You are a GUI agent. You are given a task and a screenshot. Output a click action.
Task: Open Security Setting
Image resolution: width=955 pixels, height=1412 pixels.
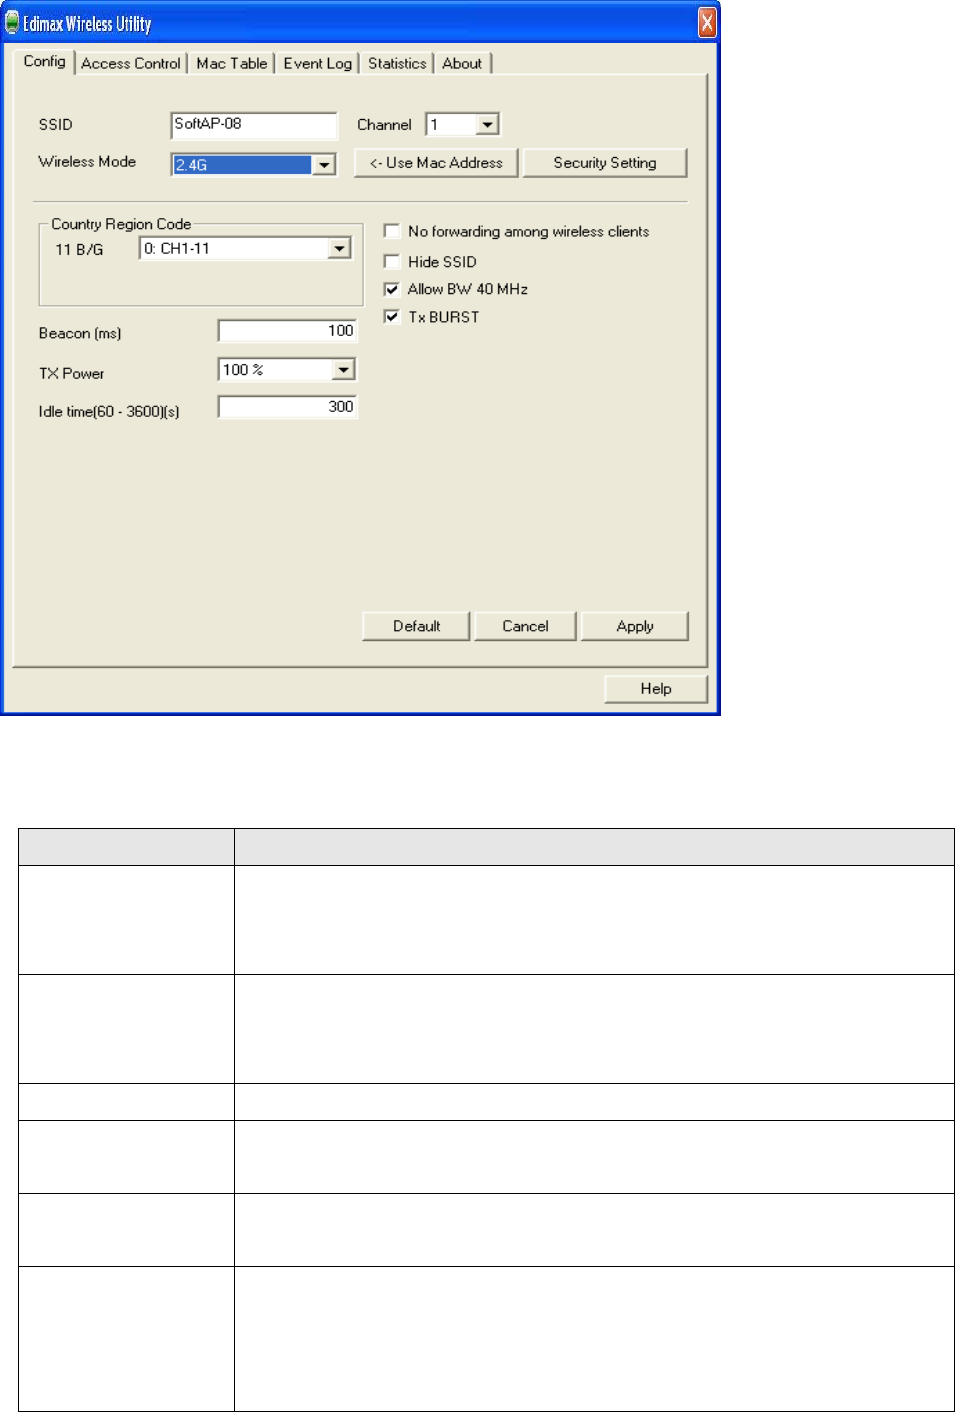pyautogui.click(x=605, y=163)
